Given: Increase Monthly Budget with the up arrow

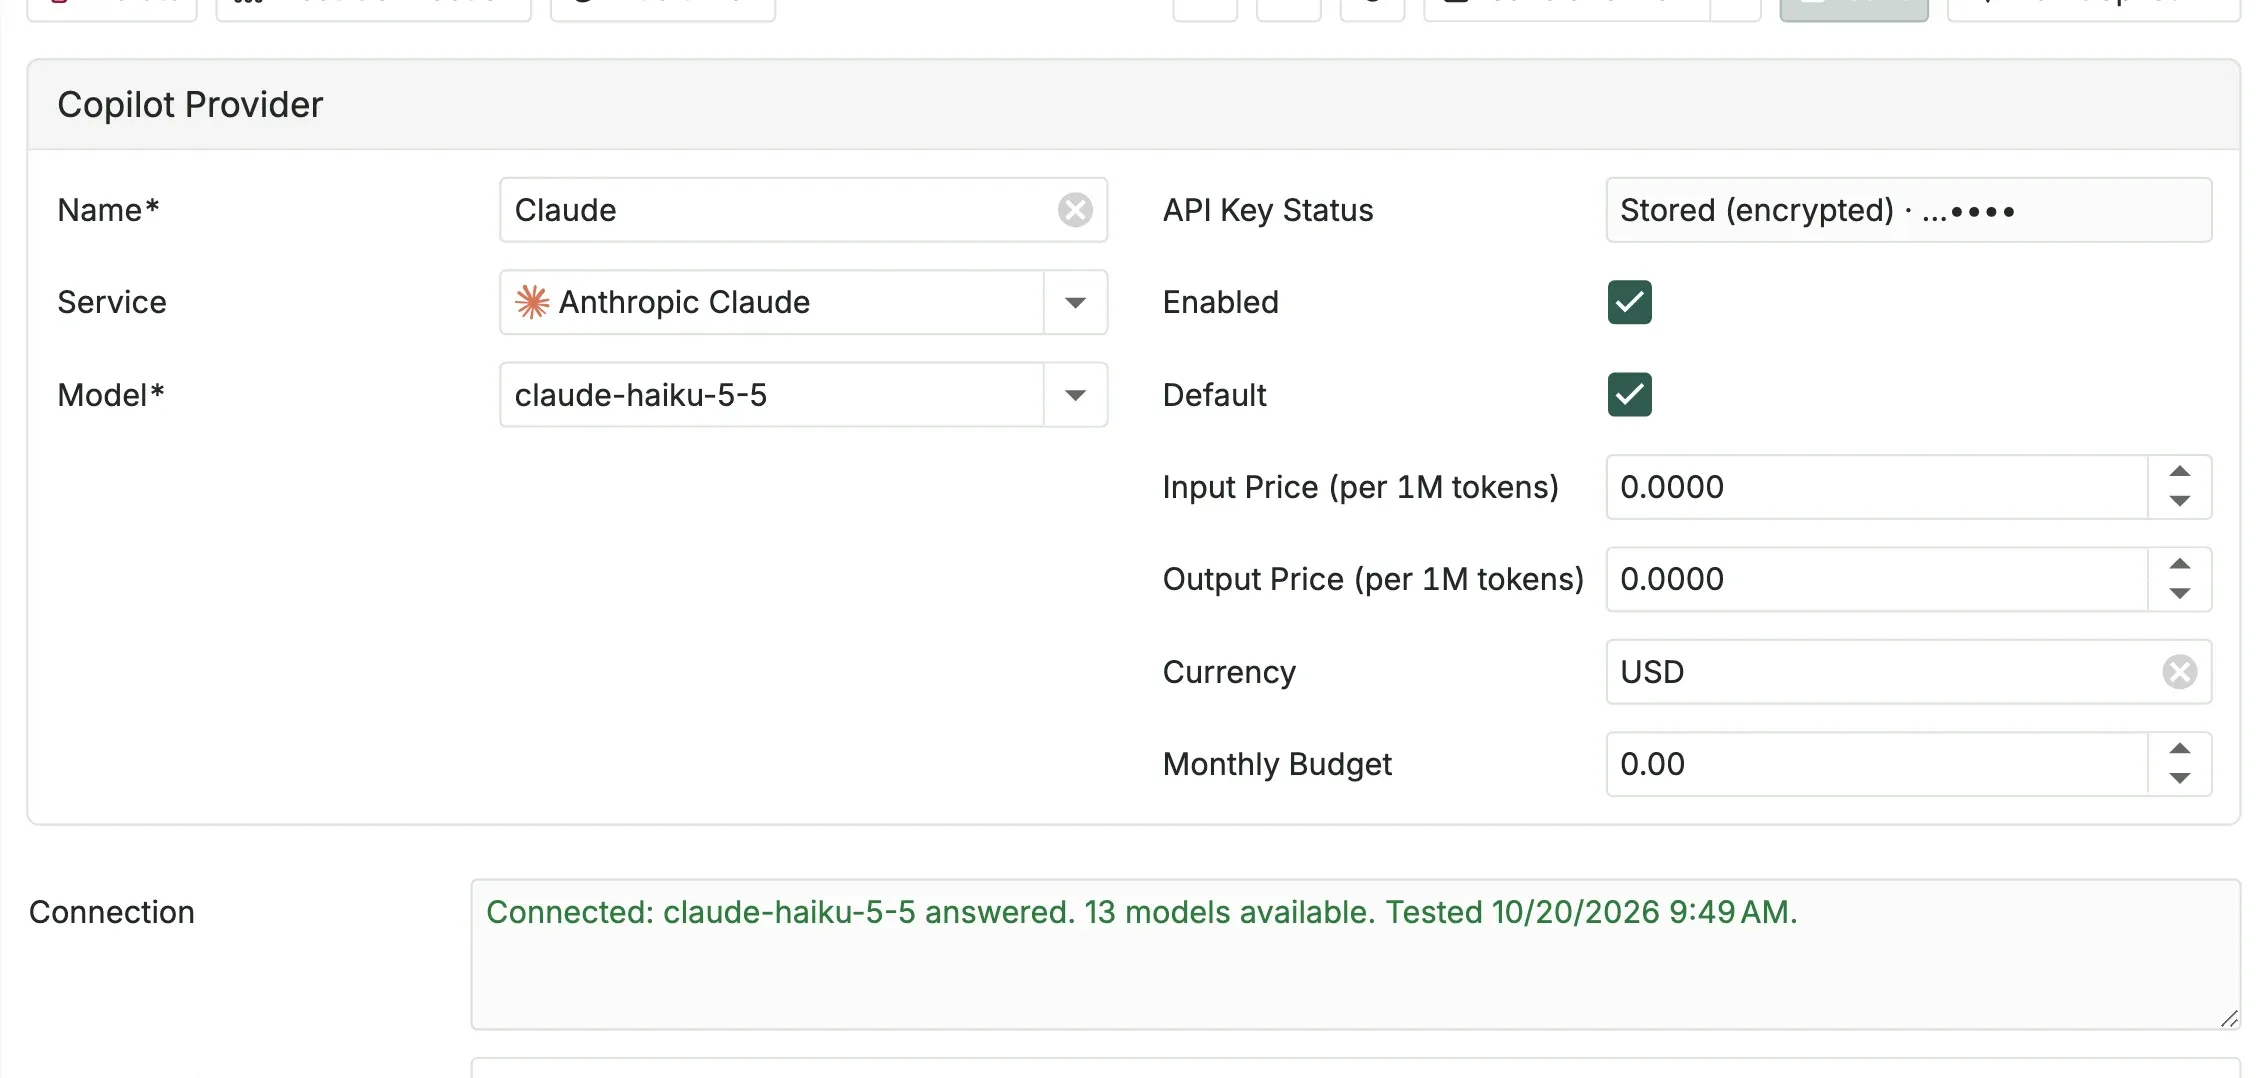Looking at the screenshot, I should (x=2180, y=749).
